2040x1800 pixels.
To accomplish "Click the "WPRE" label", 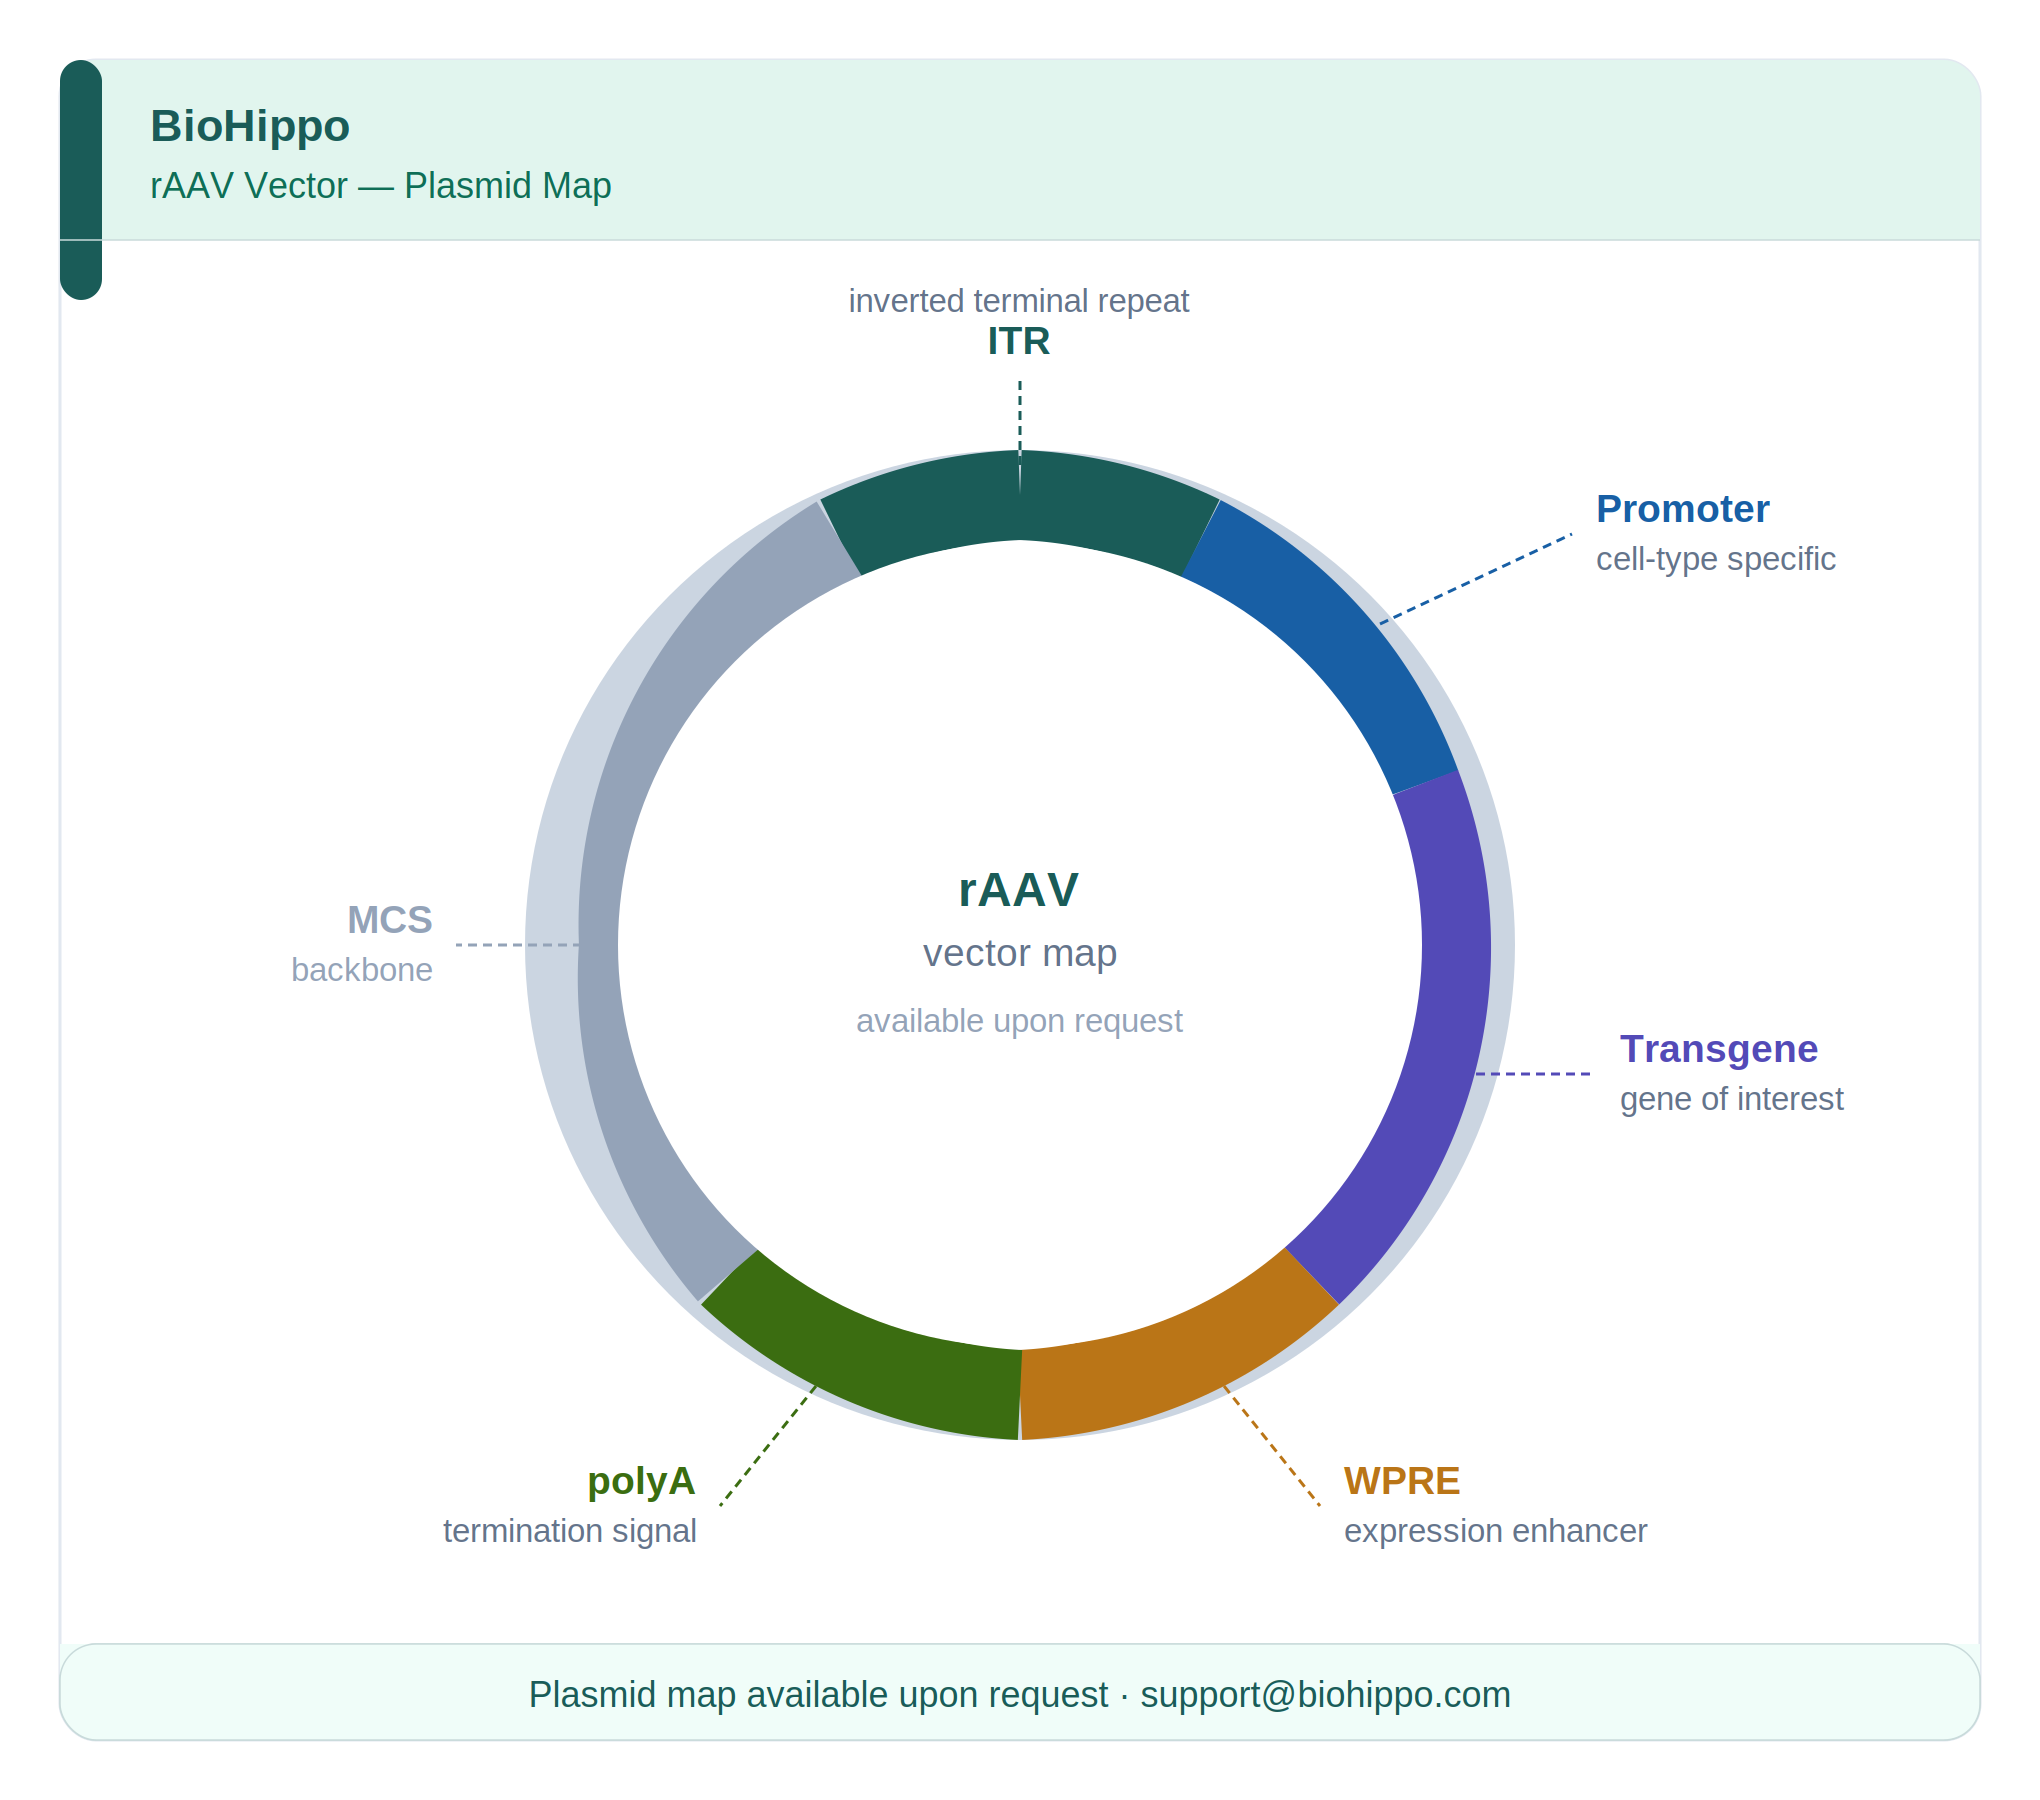I will coord(1402,1481).
